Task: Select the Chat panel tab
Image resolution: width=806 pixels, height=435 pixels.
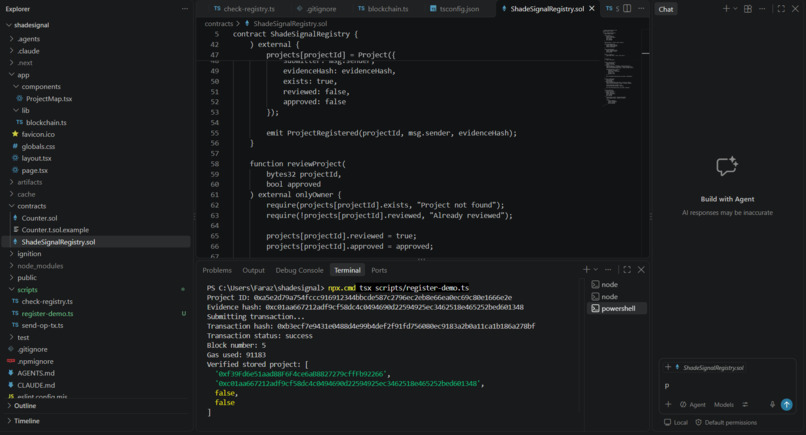Action: (666, 9)
